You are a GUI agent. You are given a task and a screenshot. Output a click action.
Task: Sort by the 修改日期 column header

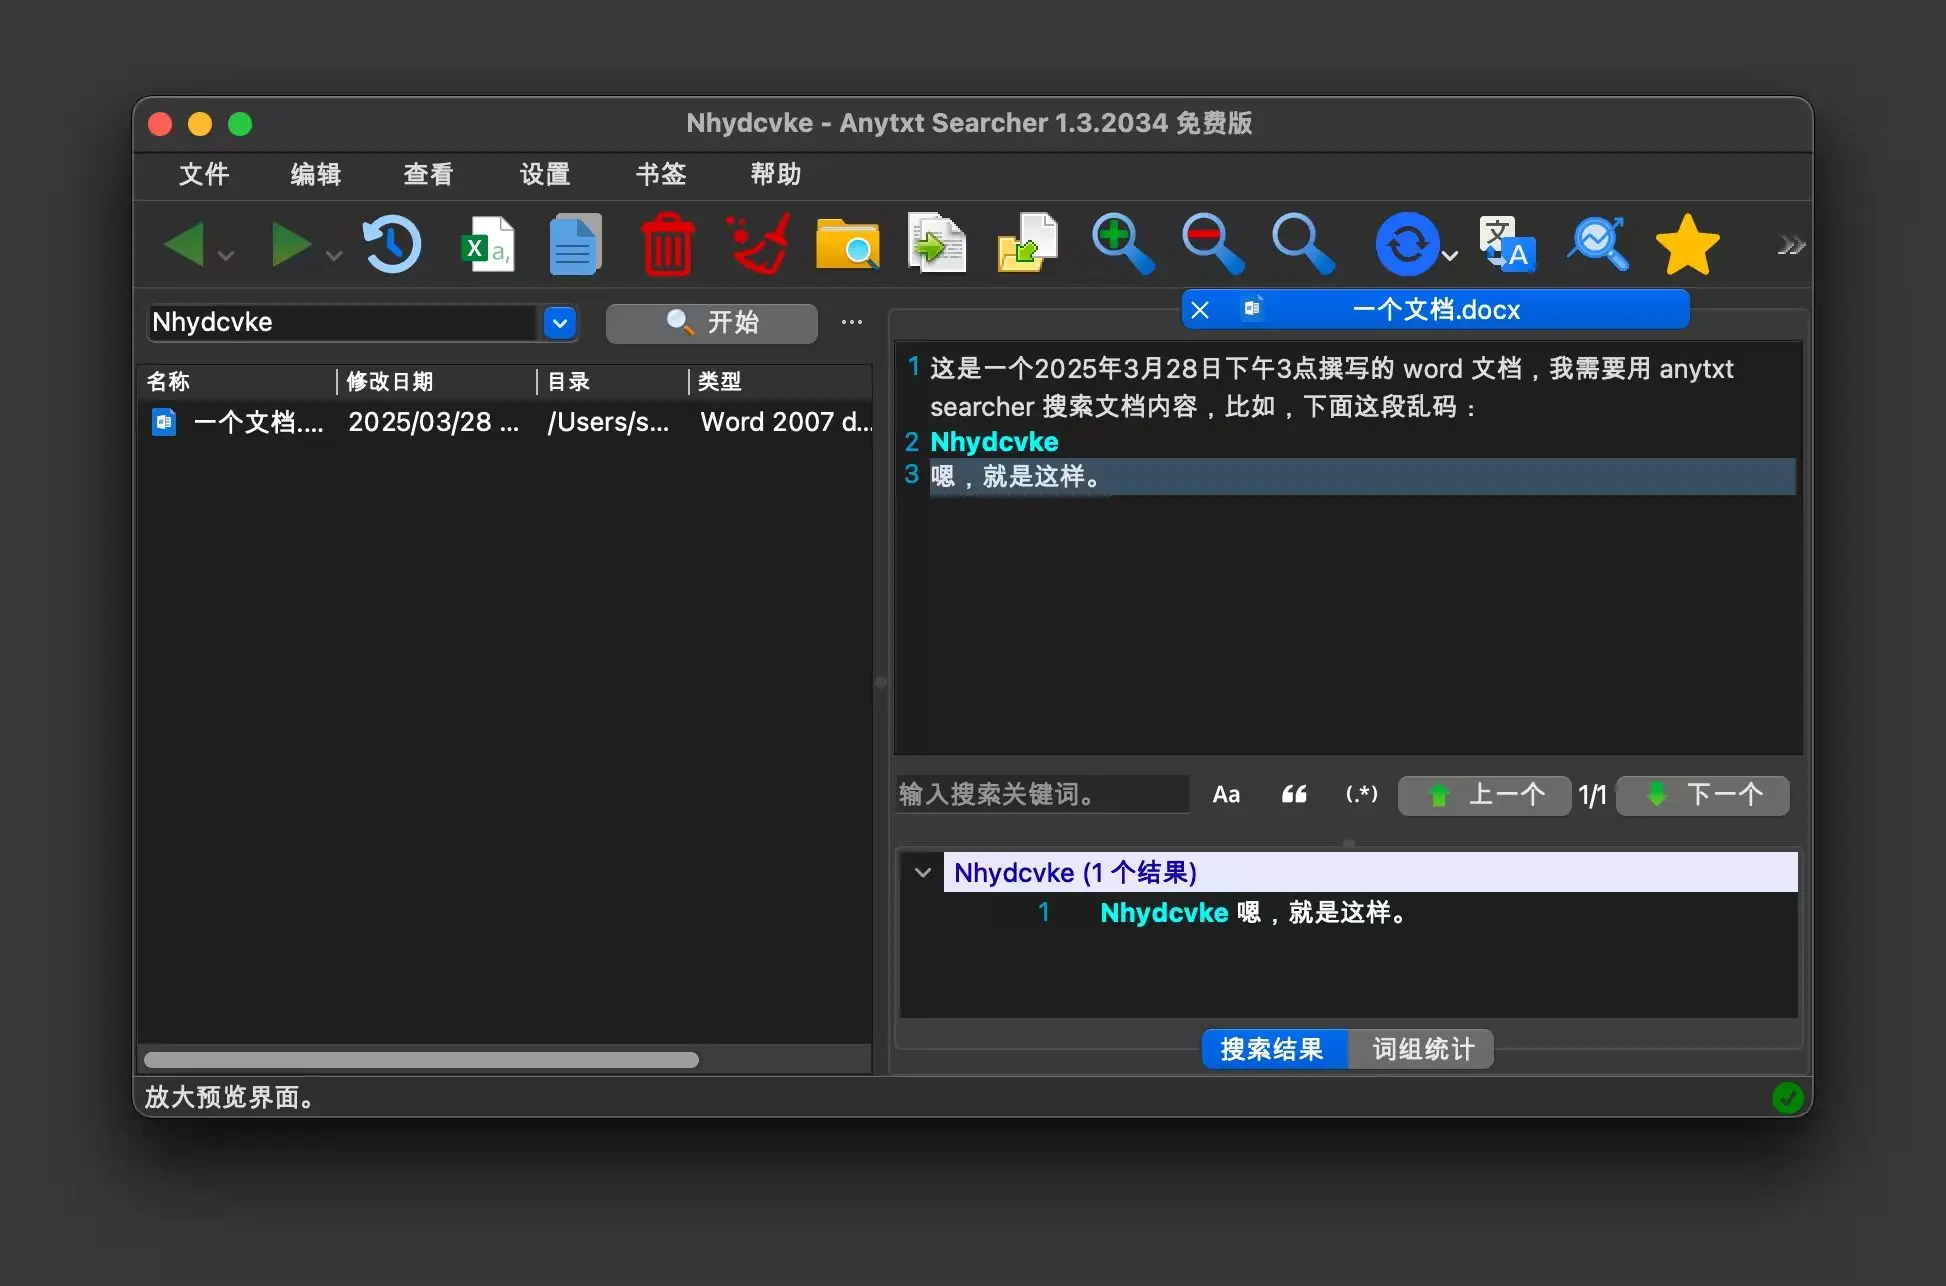click(x=437, y=382)
